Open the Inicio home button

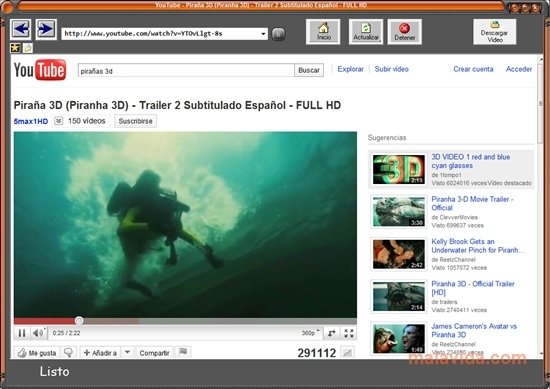323,32
